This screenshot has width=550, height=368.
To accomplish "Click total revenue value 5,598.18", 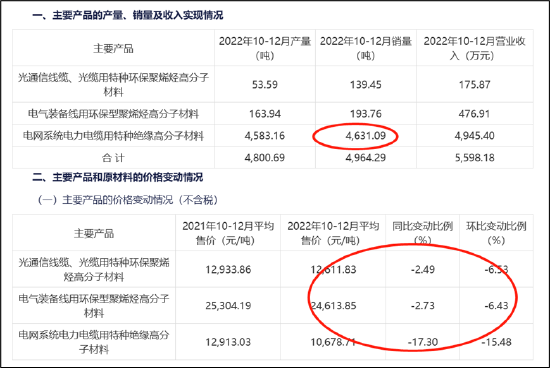I will pyautogui.click(x=474, y=158).
